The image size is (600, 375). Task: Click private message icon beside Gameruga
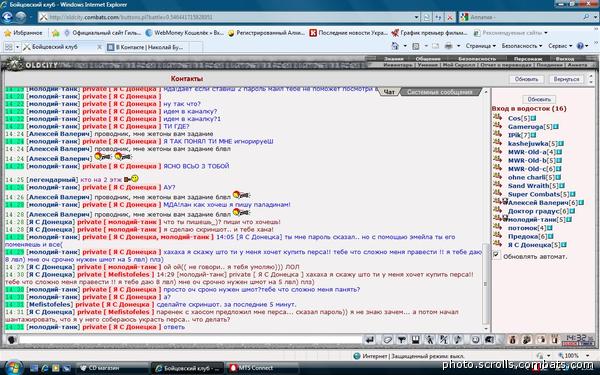(497, 126)
